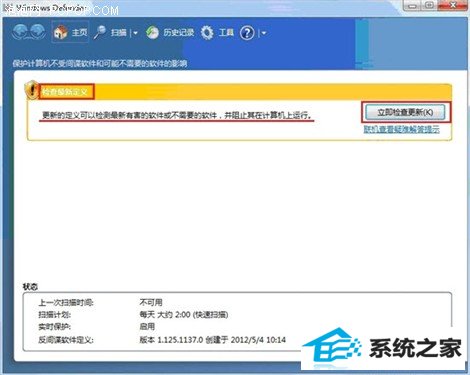
Task: Expand the scan options dropdown arrow
Action: pos(135,33)
